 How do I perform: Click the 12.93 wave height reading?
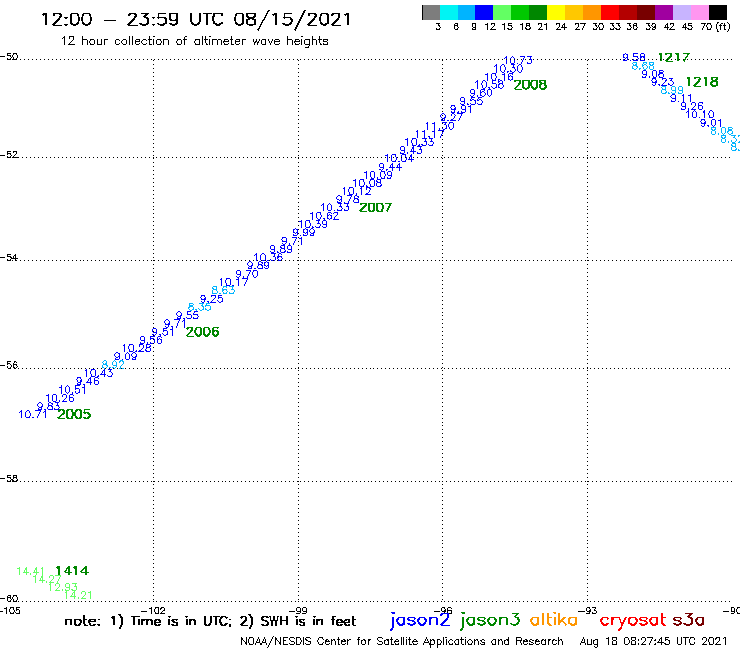63,587
